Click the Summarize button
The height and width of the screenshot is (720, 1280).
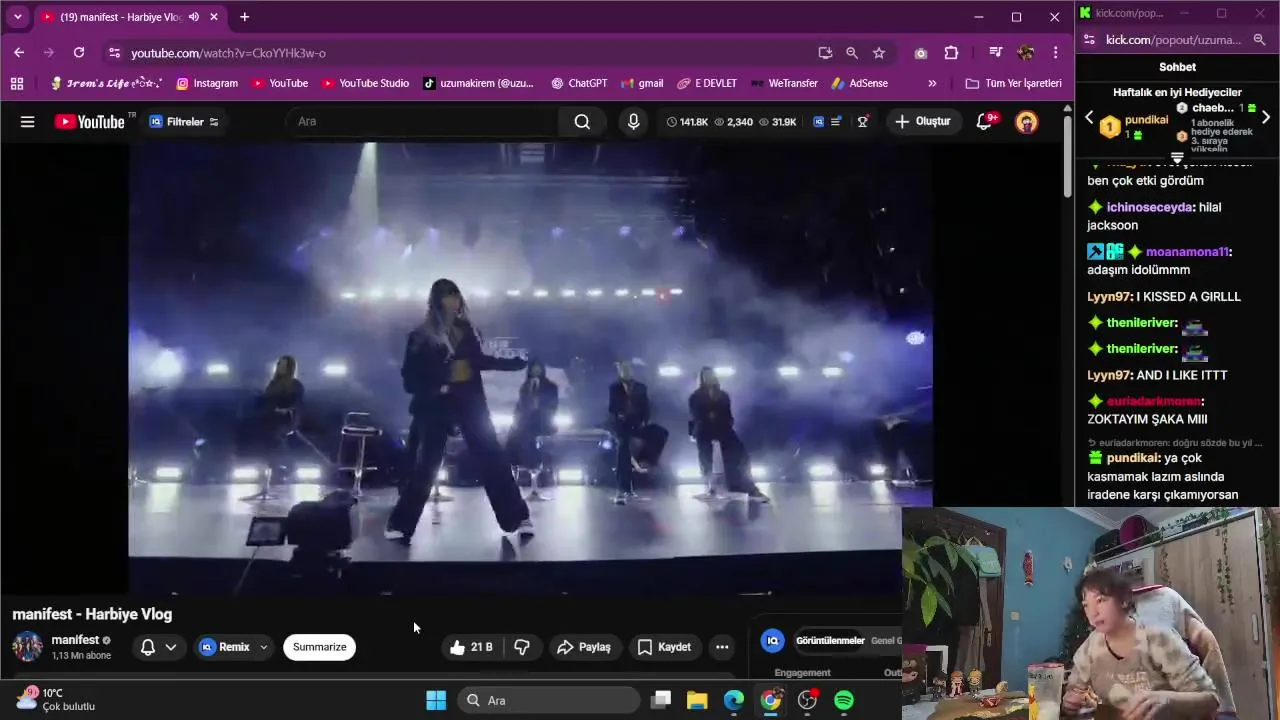[319, 647]
